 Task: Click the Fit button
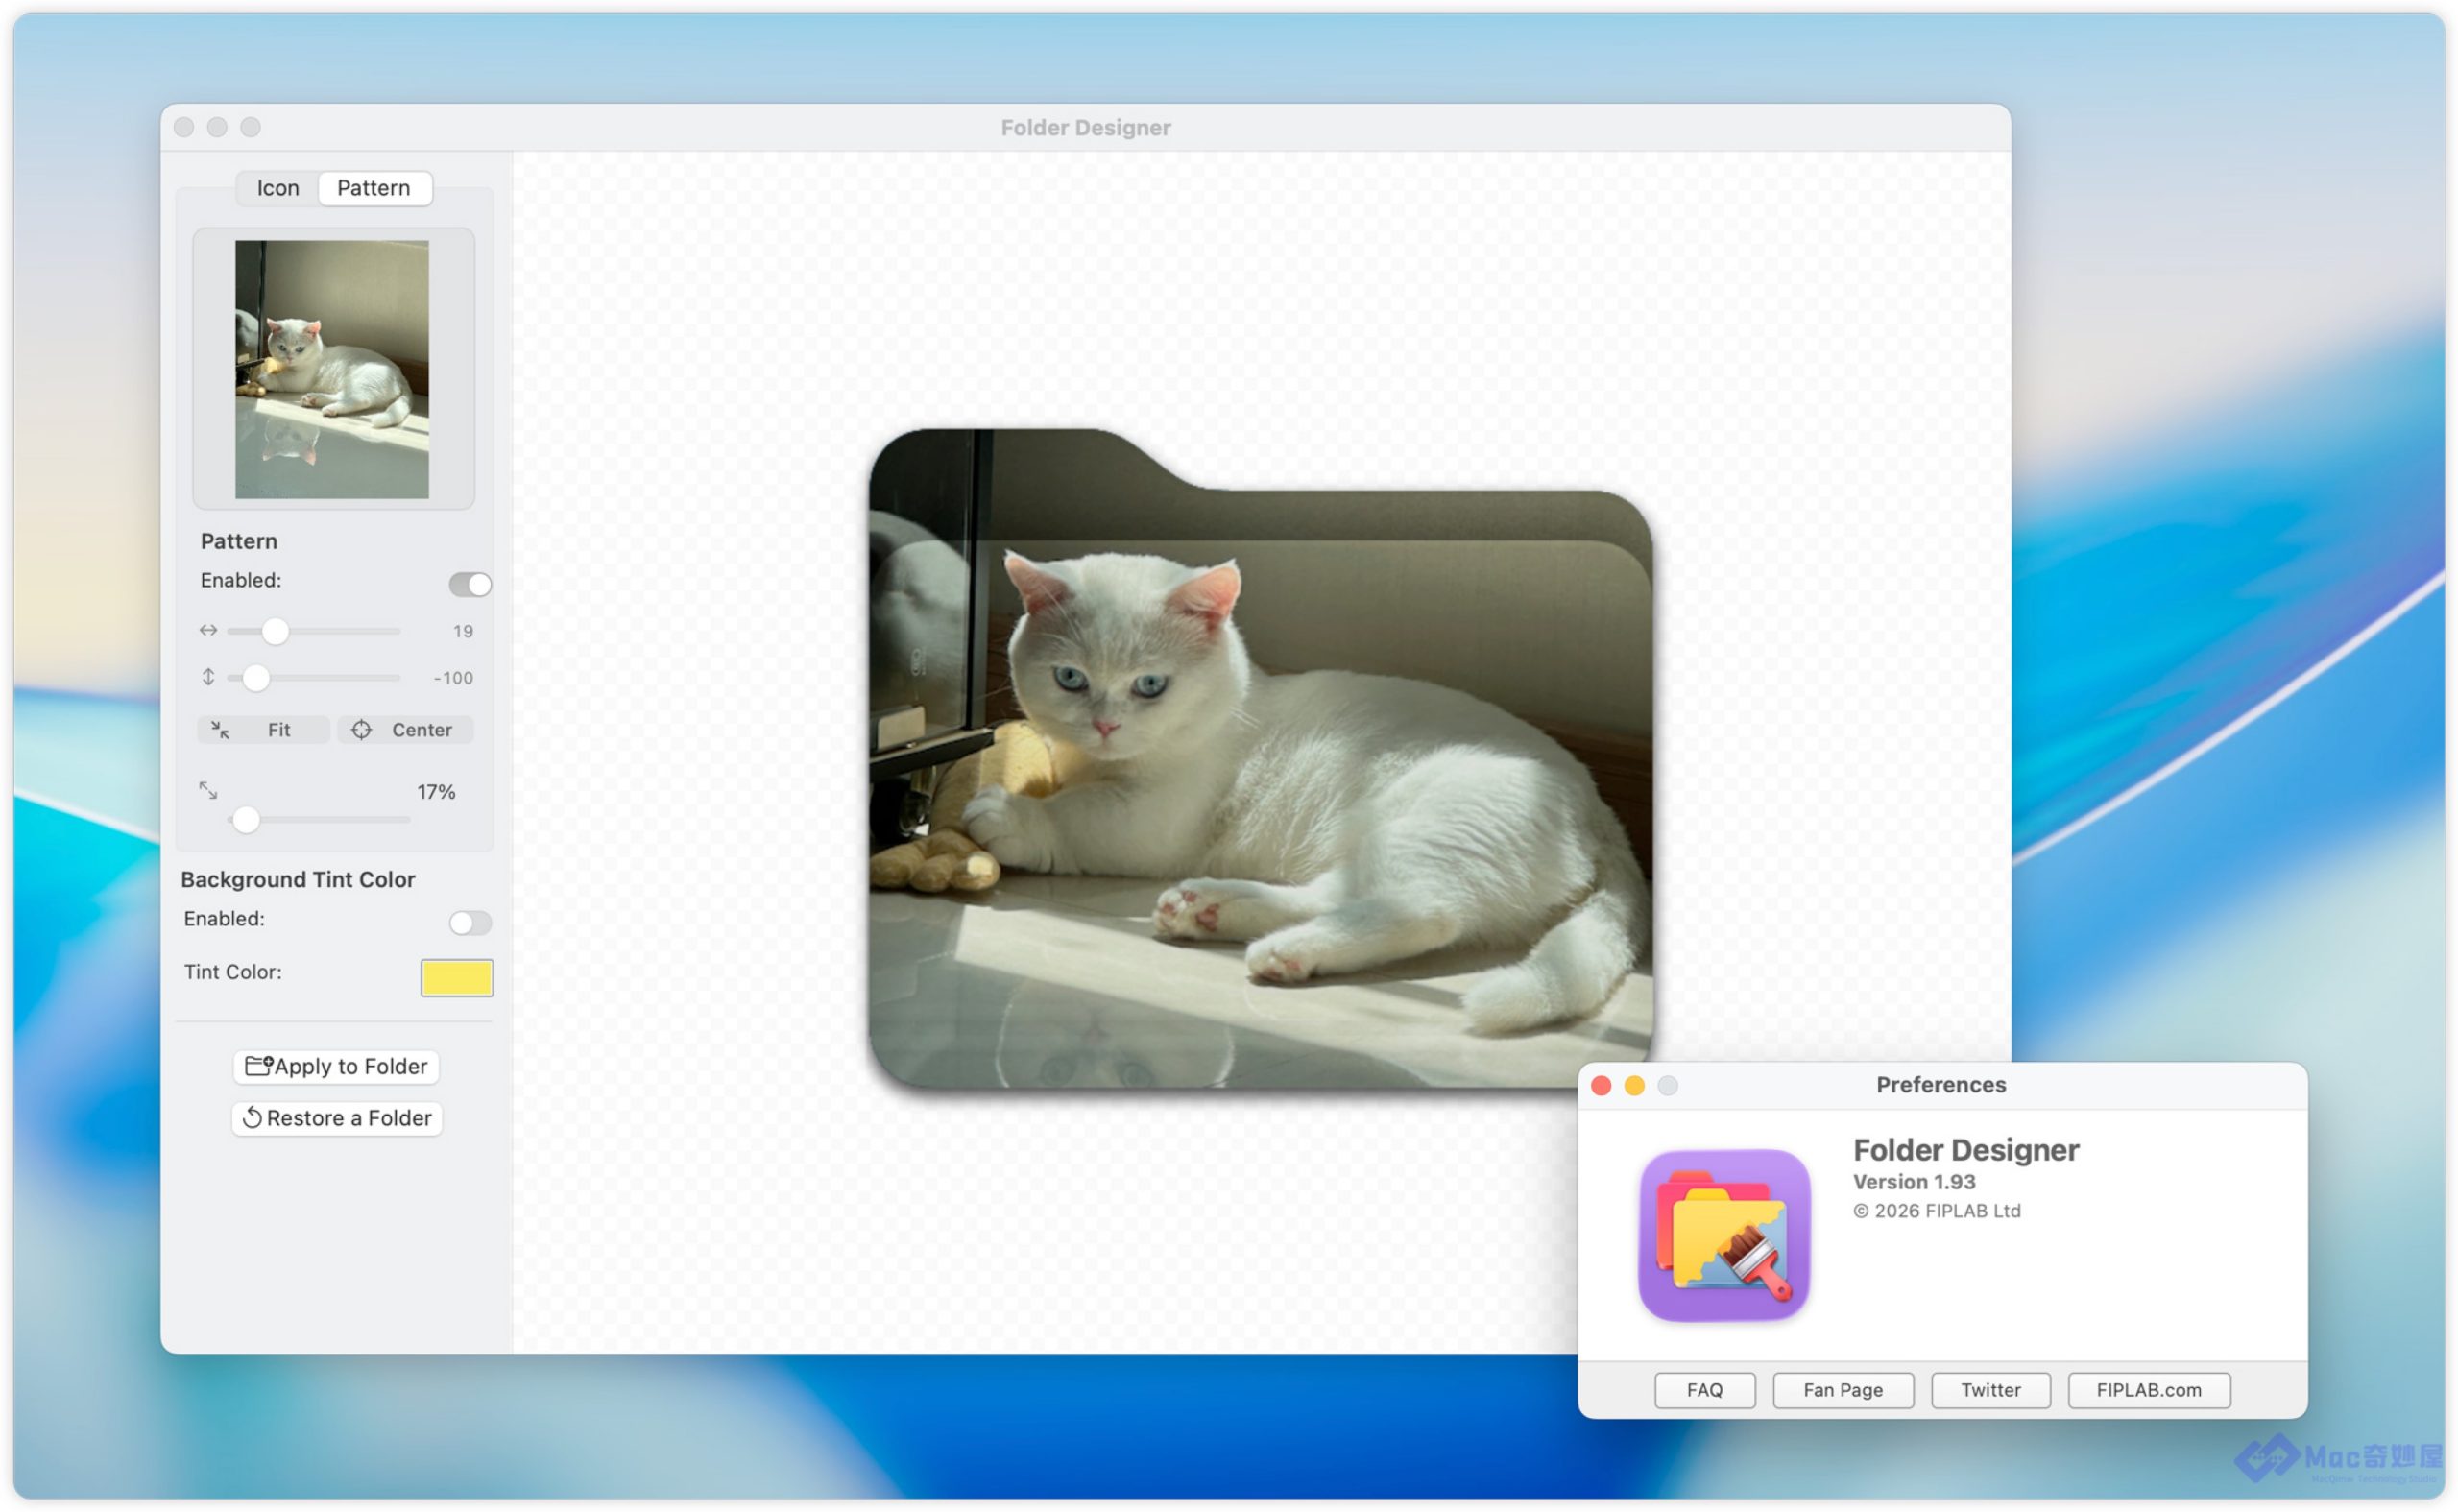264,730
